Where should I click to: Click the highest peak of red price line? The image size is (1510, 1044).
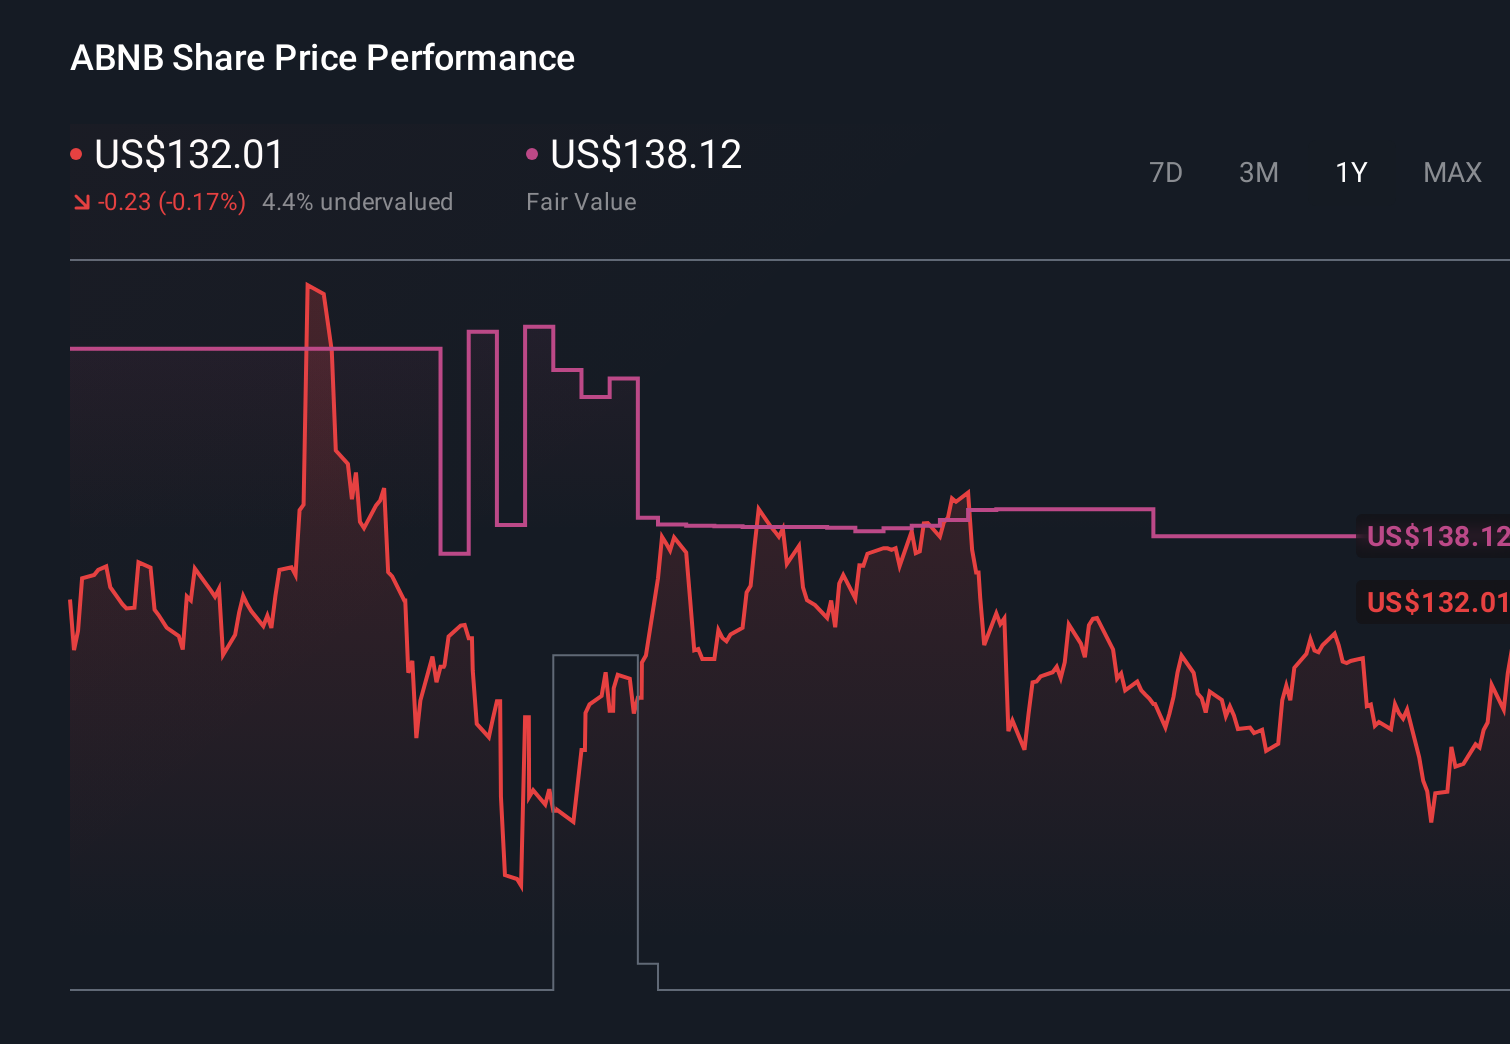308,286
